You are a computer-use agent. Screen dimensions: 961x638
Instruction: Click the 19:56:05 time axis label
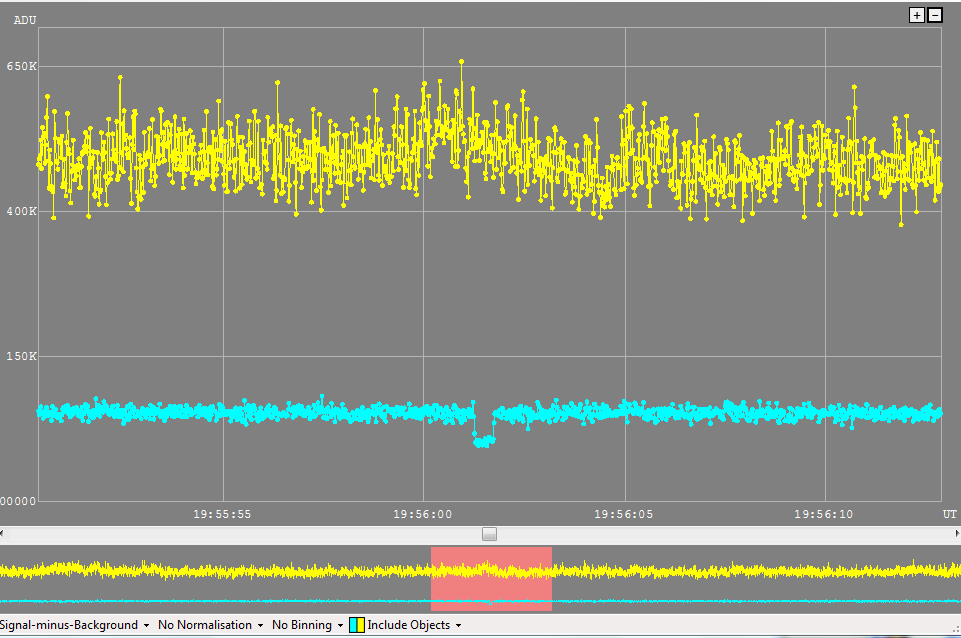pos(624,514)
